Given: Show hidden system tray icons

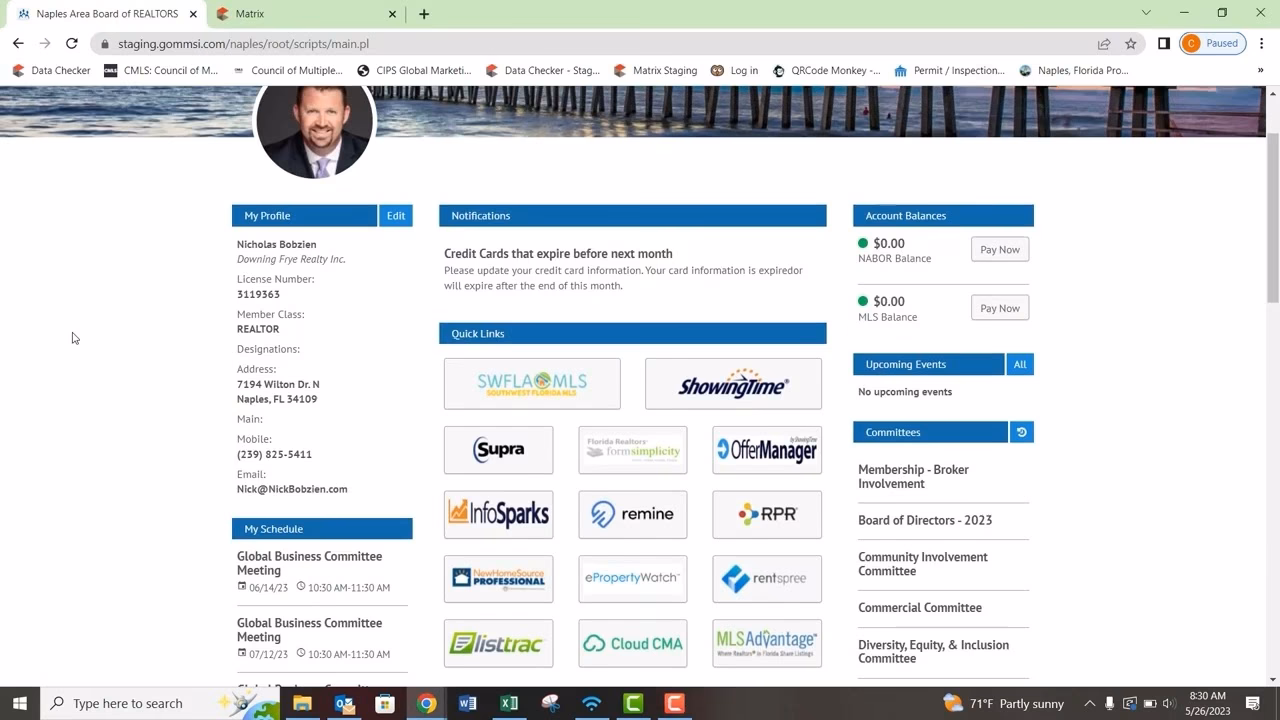Looking at the screenshot, I should (x=1089, y=704).
